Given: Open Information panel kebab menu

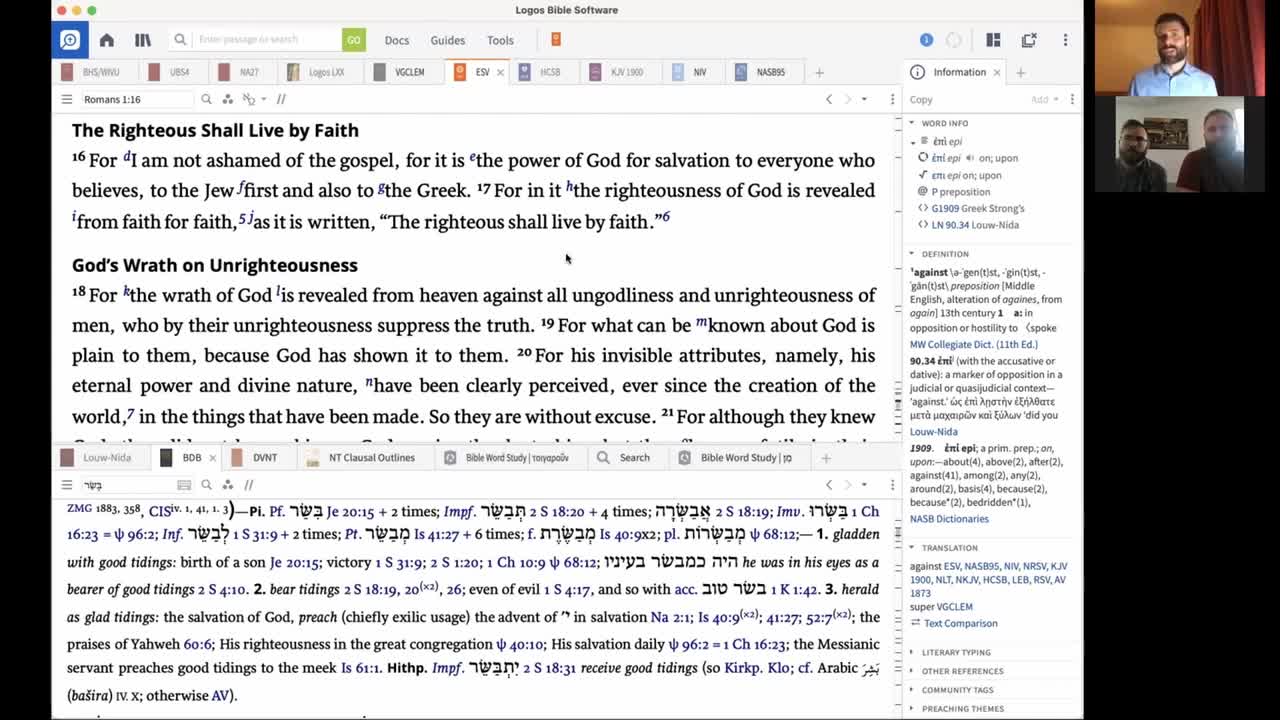Looking at the screenshot, I should point(1072,99).
